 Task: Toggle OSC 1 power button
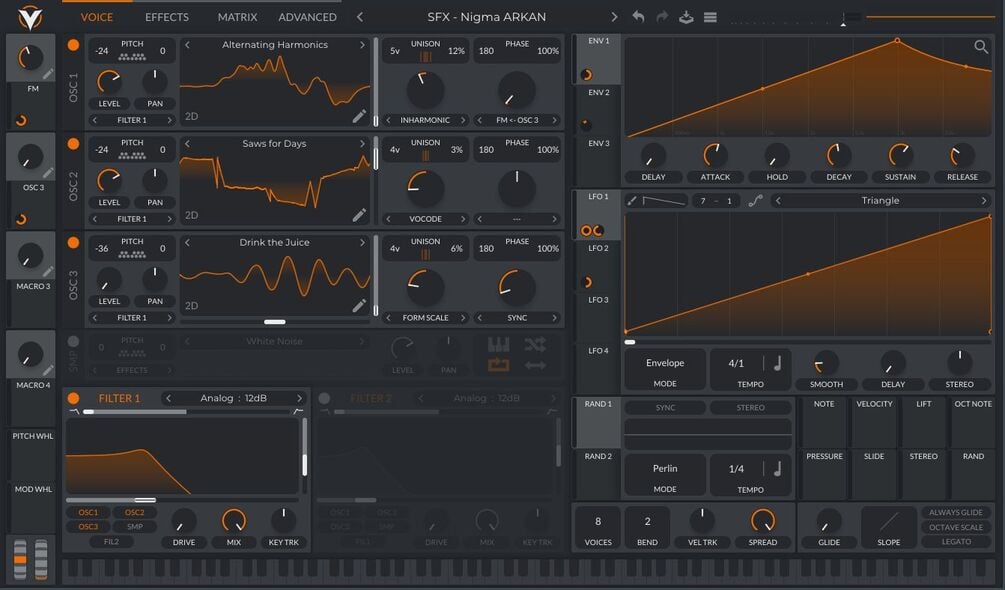[73, 45]
